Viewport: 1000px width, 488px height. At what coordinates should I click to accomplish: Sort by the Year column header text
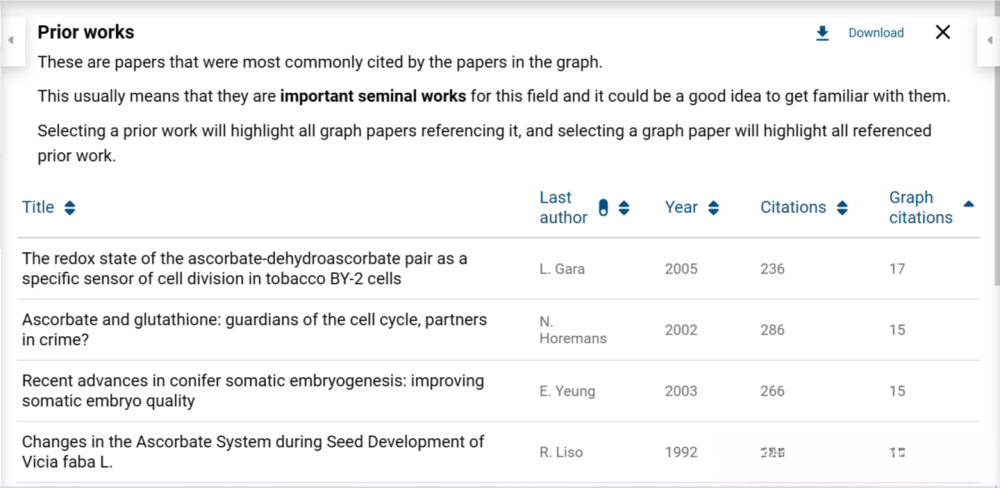click(x=681, y=208)
